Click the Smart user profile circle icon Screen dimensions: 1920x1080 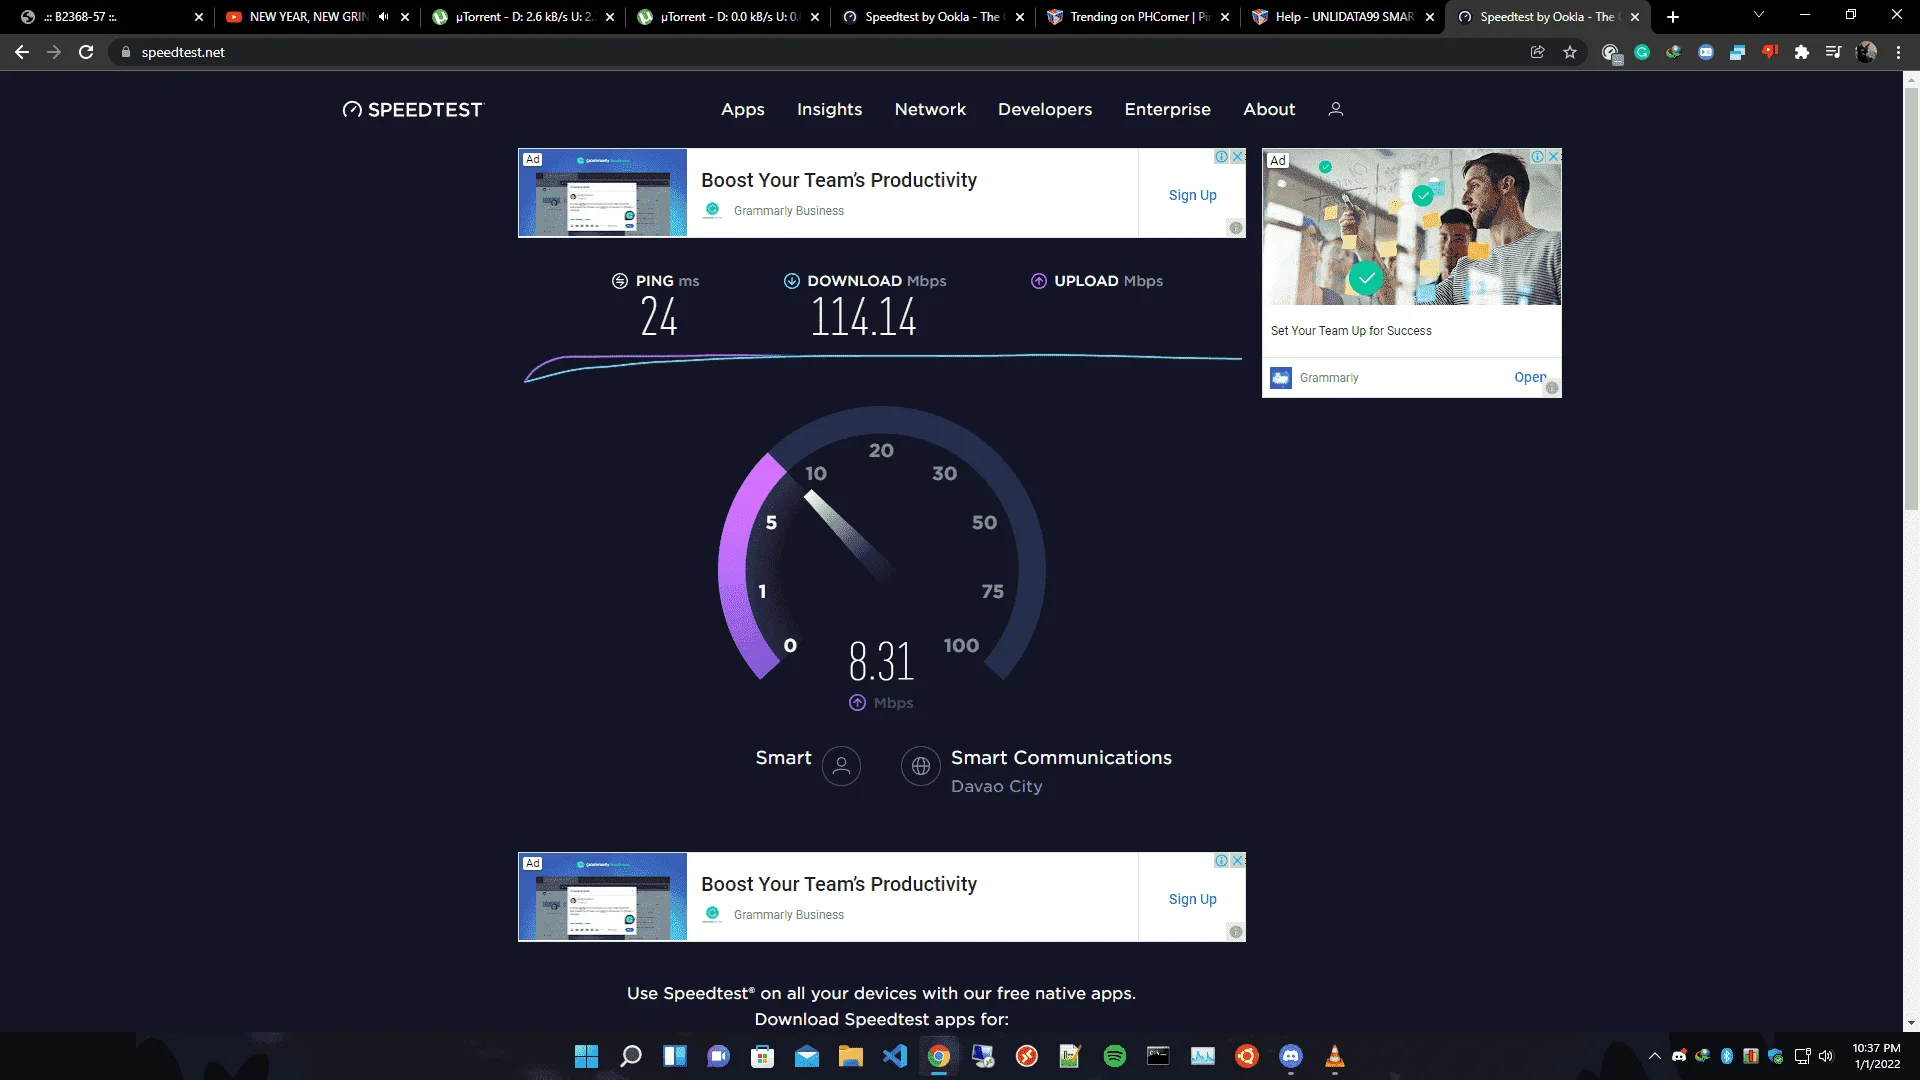pyautogui.click(x=841, y=766)
